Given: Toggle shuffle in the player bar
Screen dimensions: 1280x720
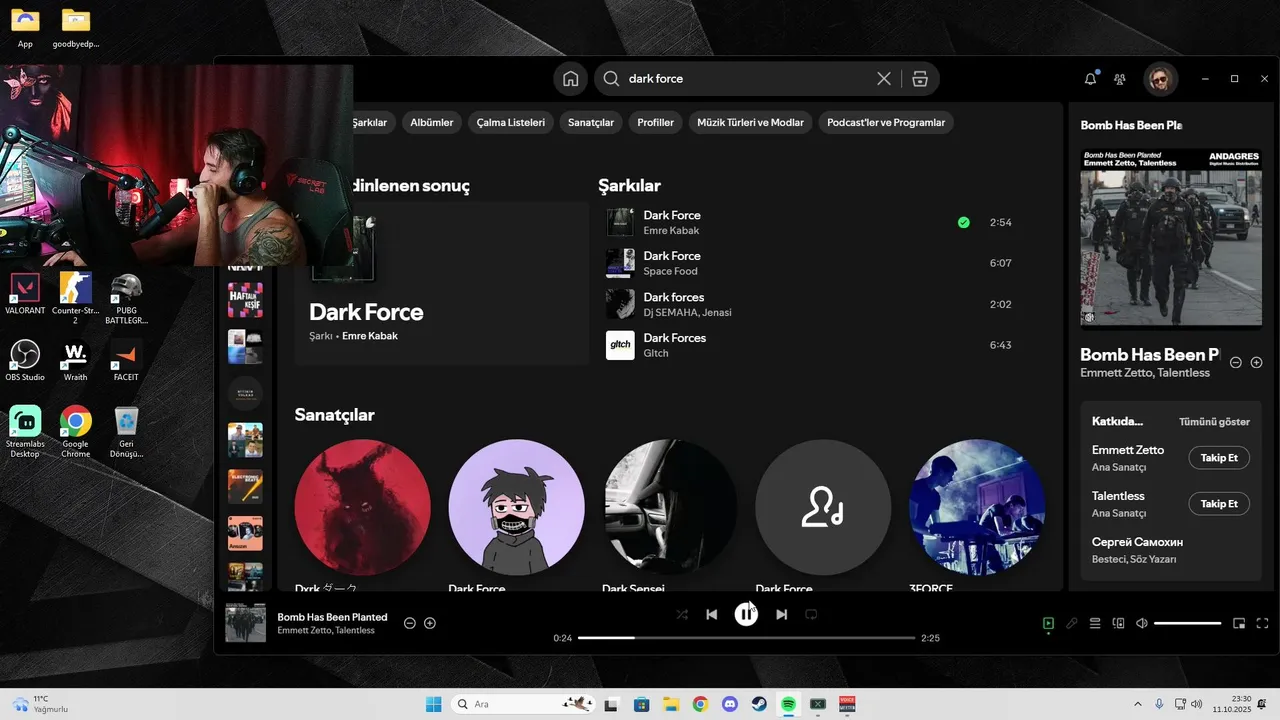Looking at the screenshot, I should click(x=682, y=614).
